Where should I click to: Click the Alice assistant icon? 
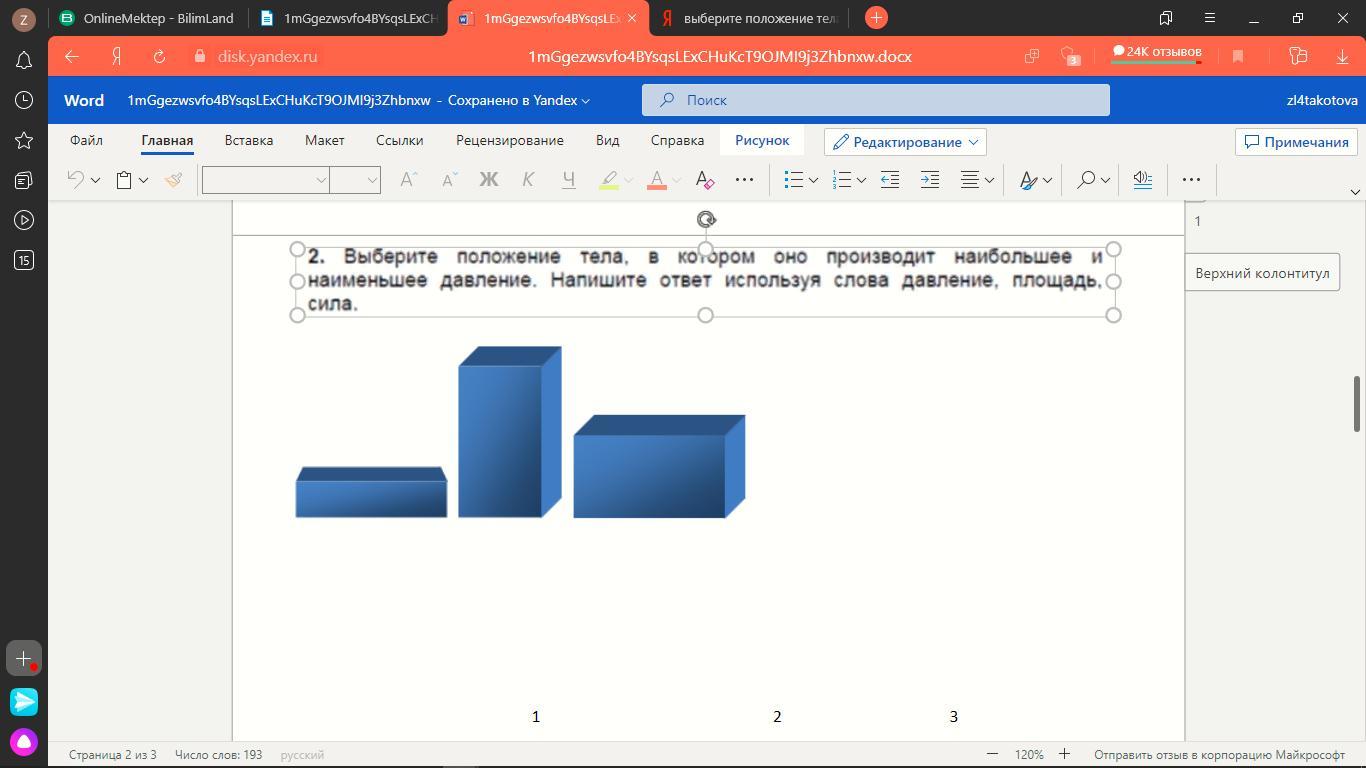point(24,742)
